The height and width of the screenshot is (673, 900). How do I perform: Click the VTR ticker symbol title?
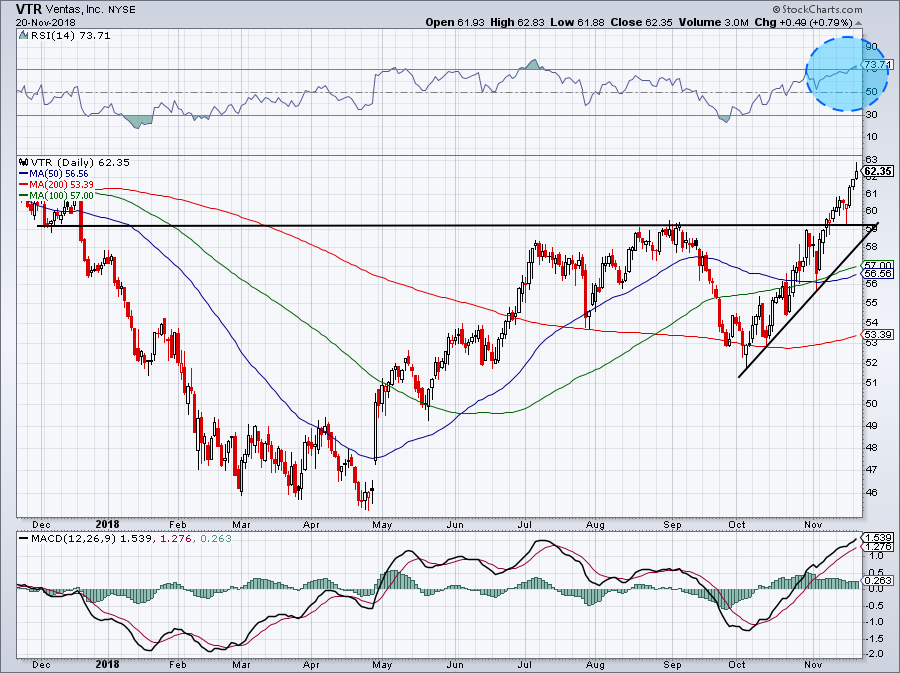tap(29, 9)
